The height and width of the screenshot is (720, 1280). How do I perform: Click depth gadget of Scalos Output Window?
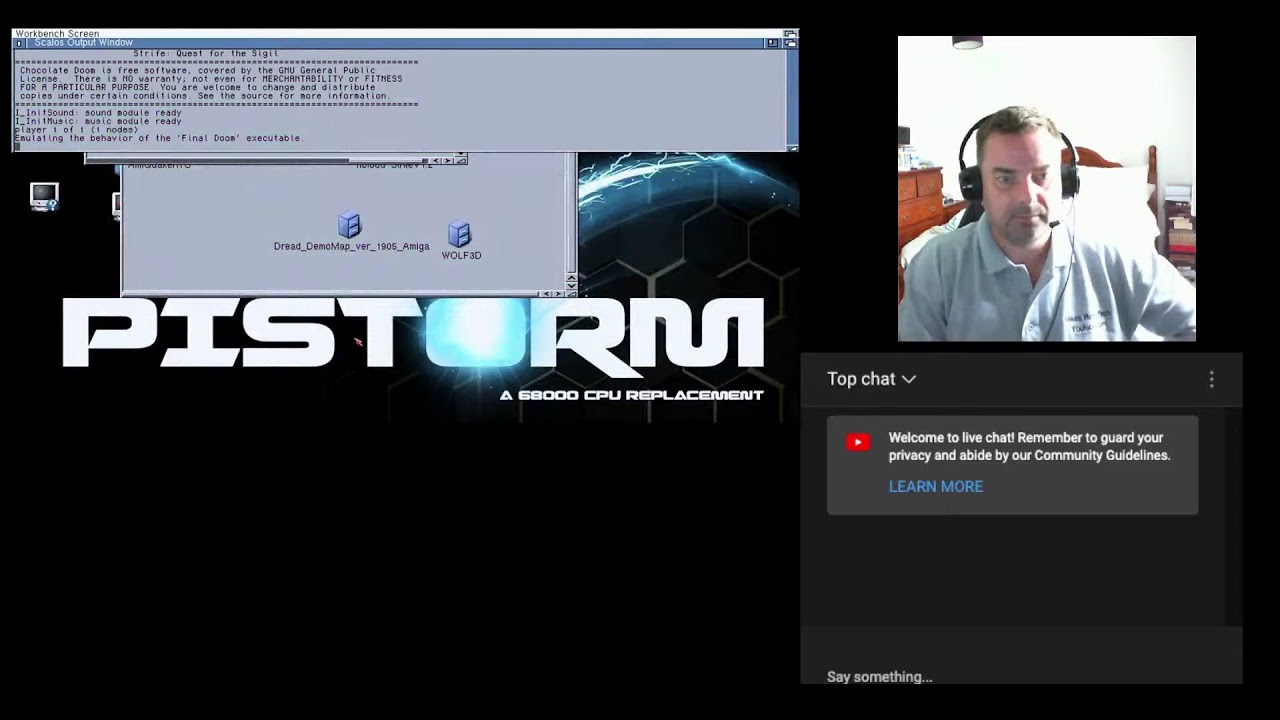790,43
